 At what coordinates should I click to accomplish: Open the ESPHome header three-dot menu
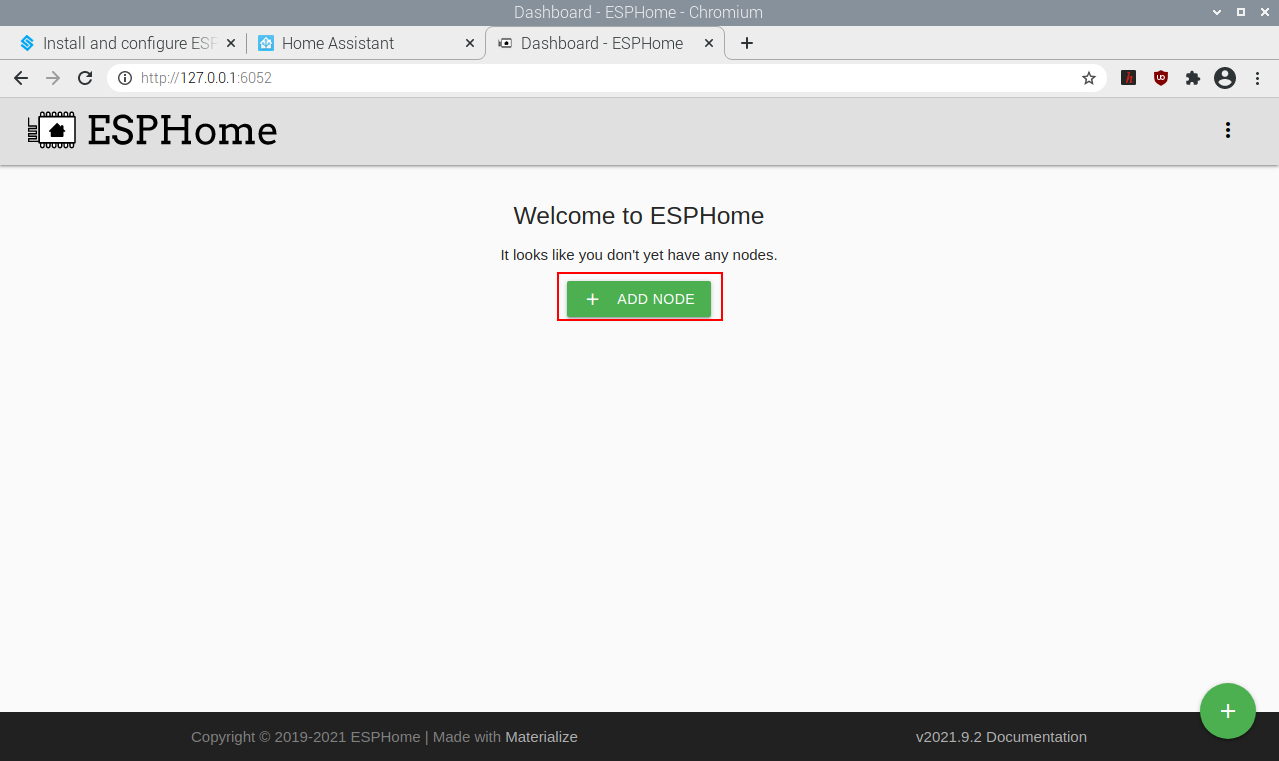1228,130
